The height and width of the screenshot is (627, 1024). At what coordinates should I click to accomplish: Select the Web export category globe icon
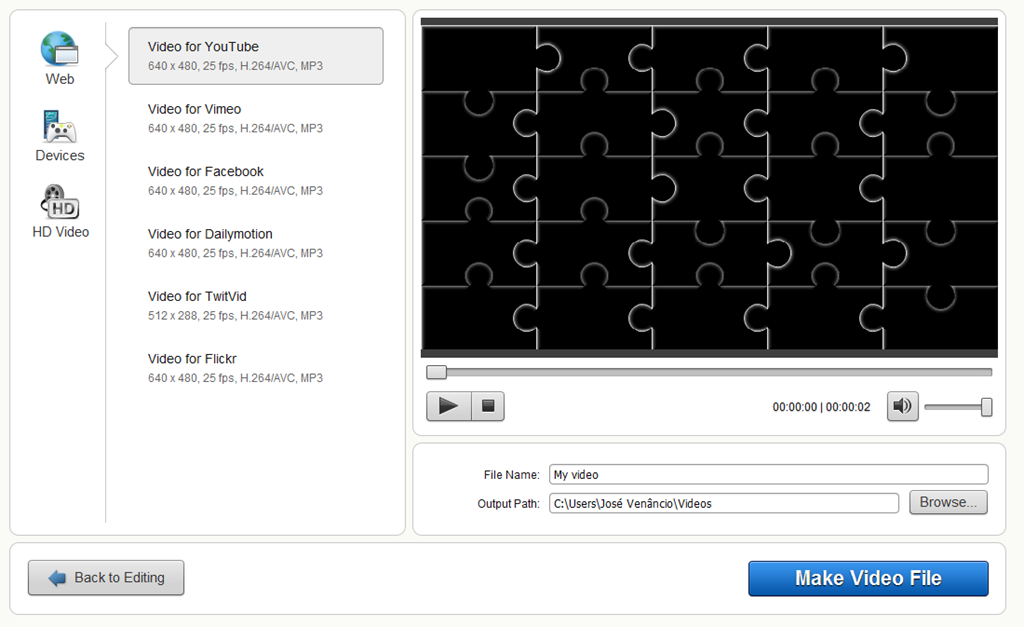pos(58,47)
